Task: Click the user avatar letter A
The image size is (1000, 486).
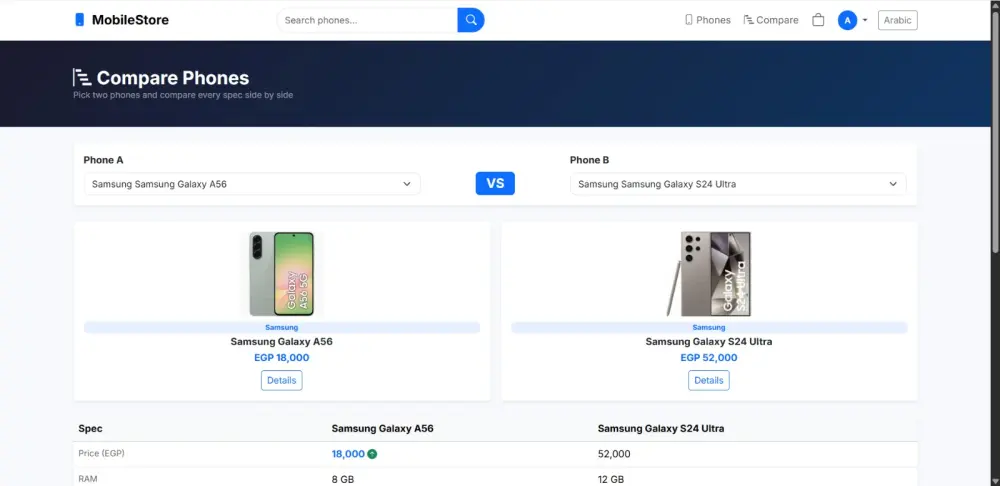Action: (x=847, y=20)
